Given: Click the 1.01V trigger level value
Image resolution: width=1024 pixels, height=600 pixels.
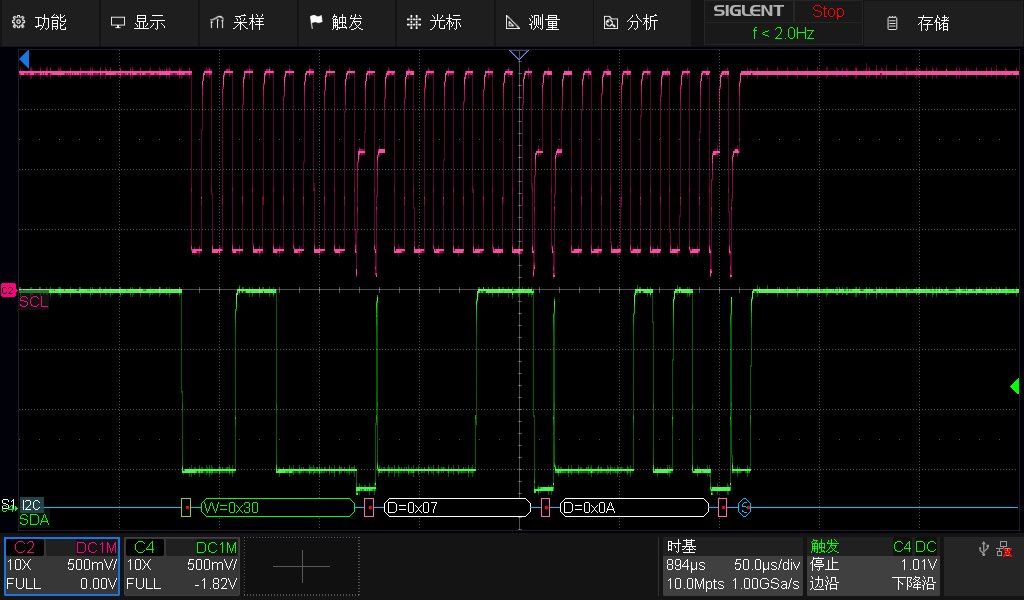Looking at the screenshot, I should click(x=918, y=565).
